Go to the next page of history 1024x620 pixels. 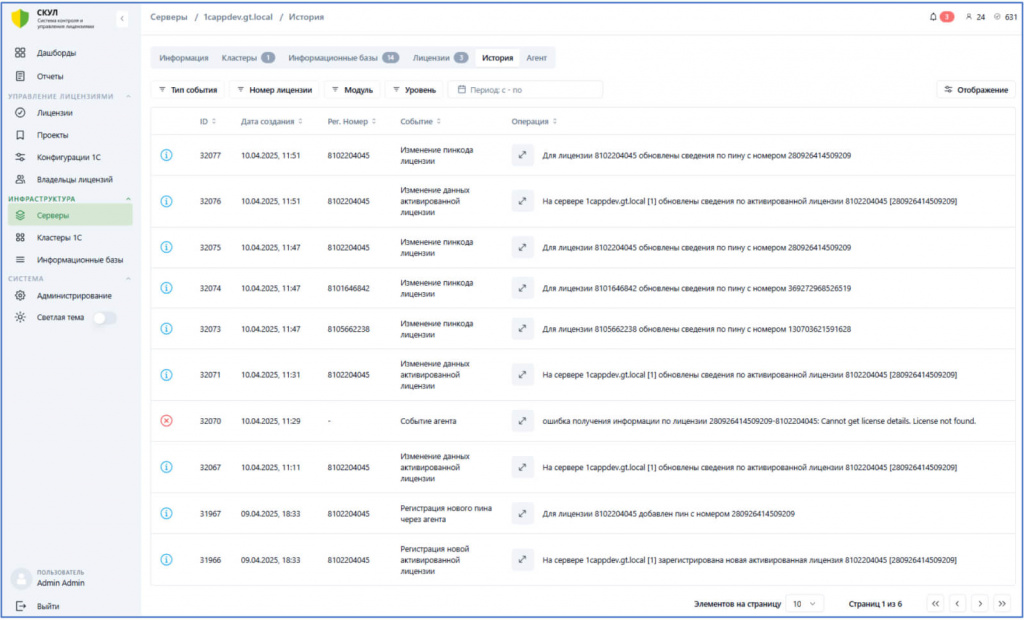pyautogui.click(x=980, y=604)
